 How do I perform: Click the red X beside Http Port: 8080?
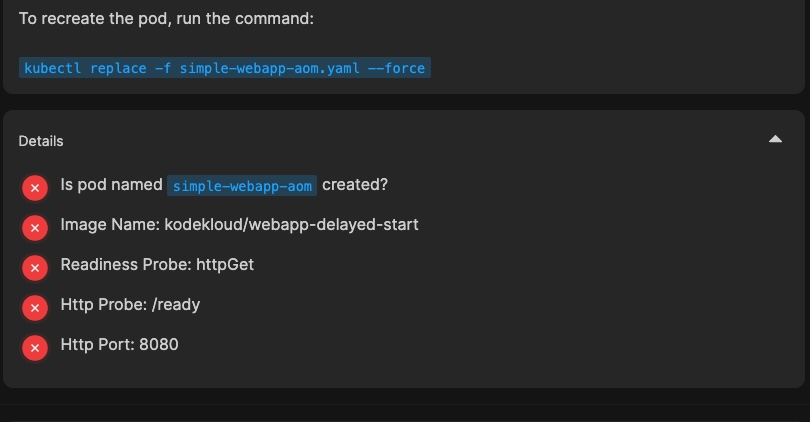[x=35, y=348]
